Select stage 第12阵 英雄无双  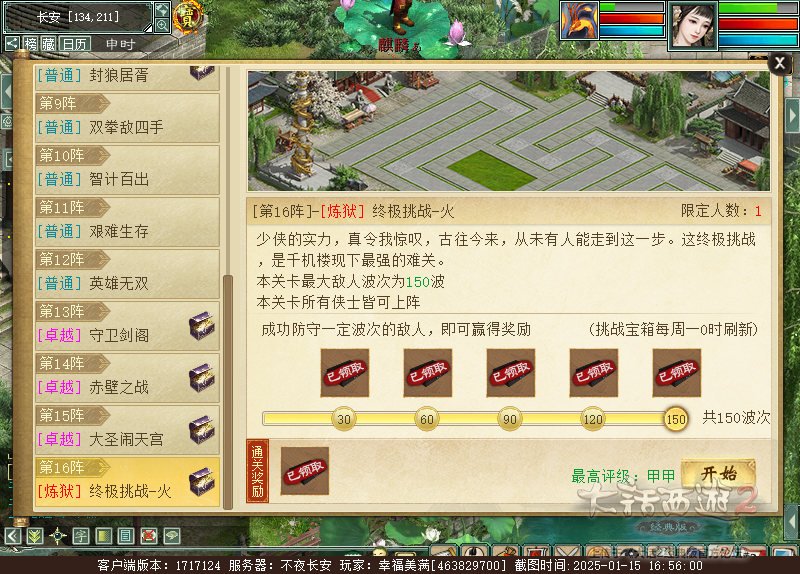pos(127,273)
